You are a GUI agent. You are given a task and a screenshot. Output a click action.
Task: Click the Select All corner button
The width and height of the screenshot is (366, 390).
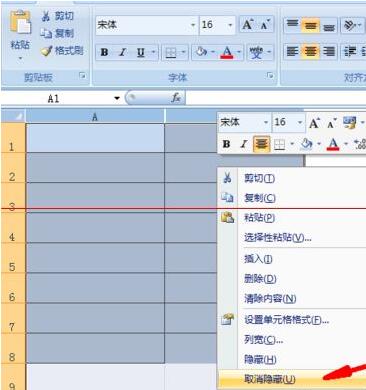[13, 116]
